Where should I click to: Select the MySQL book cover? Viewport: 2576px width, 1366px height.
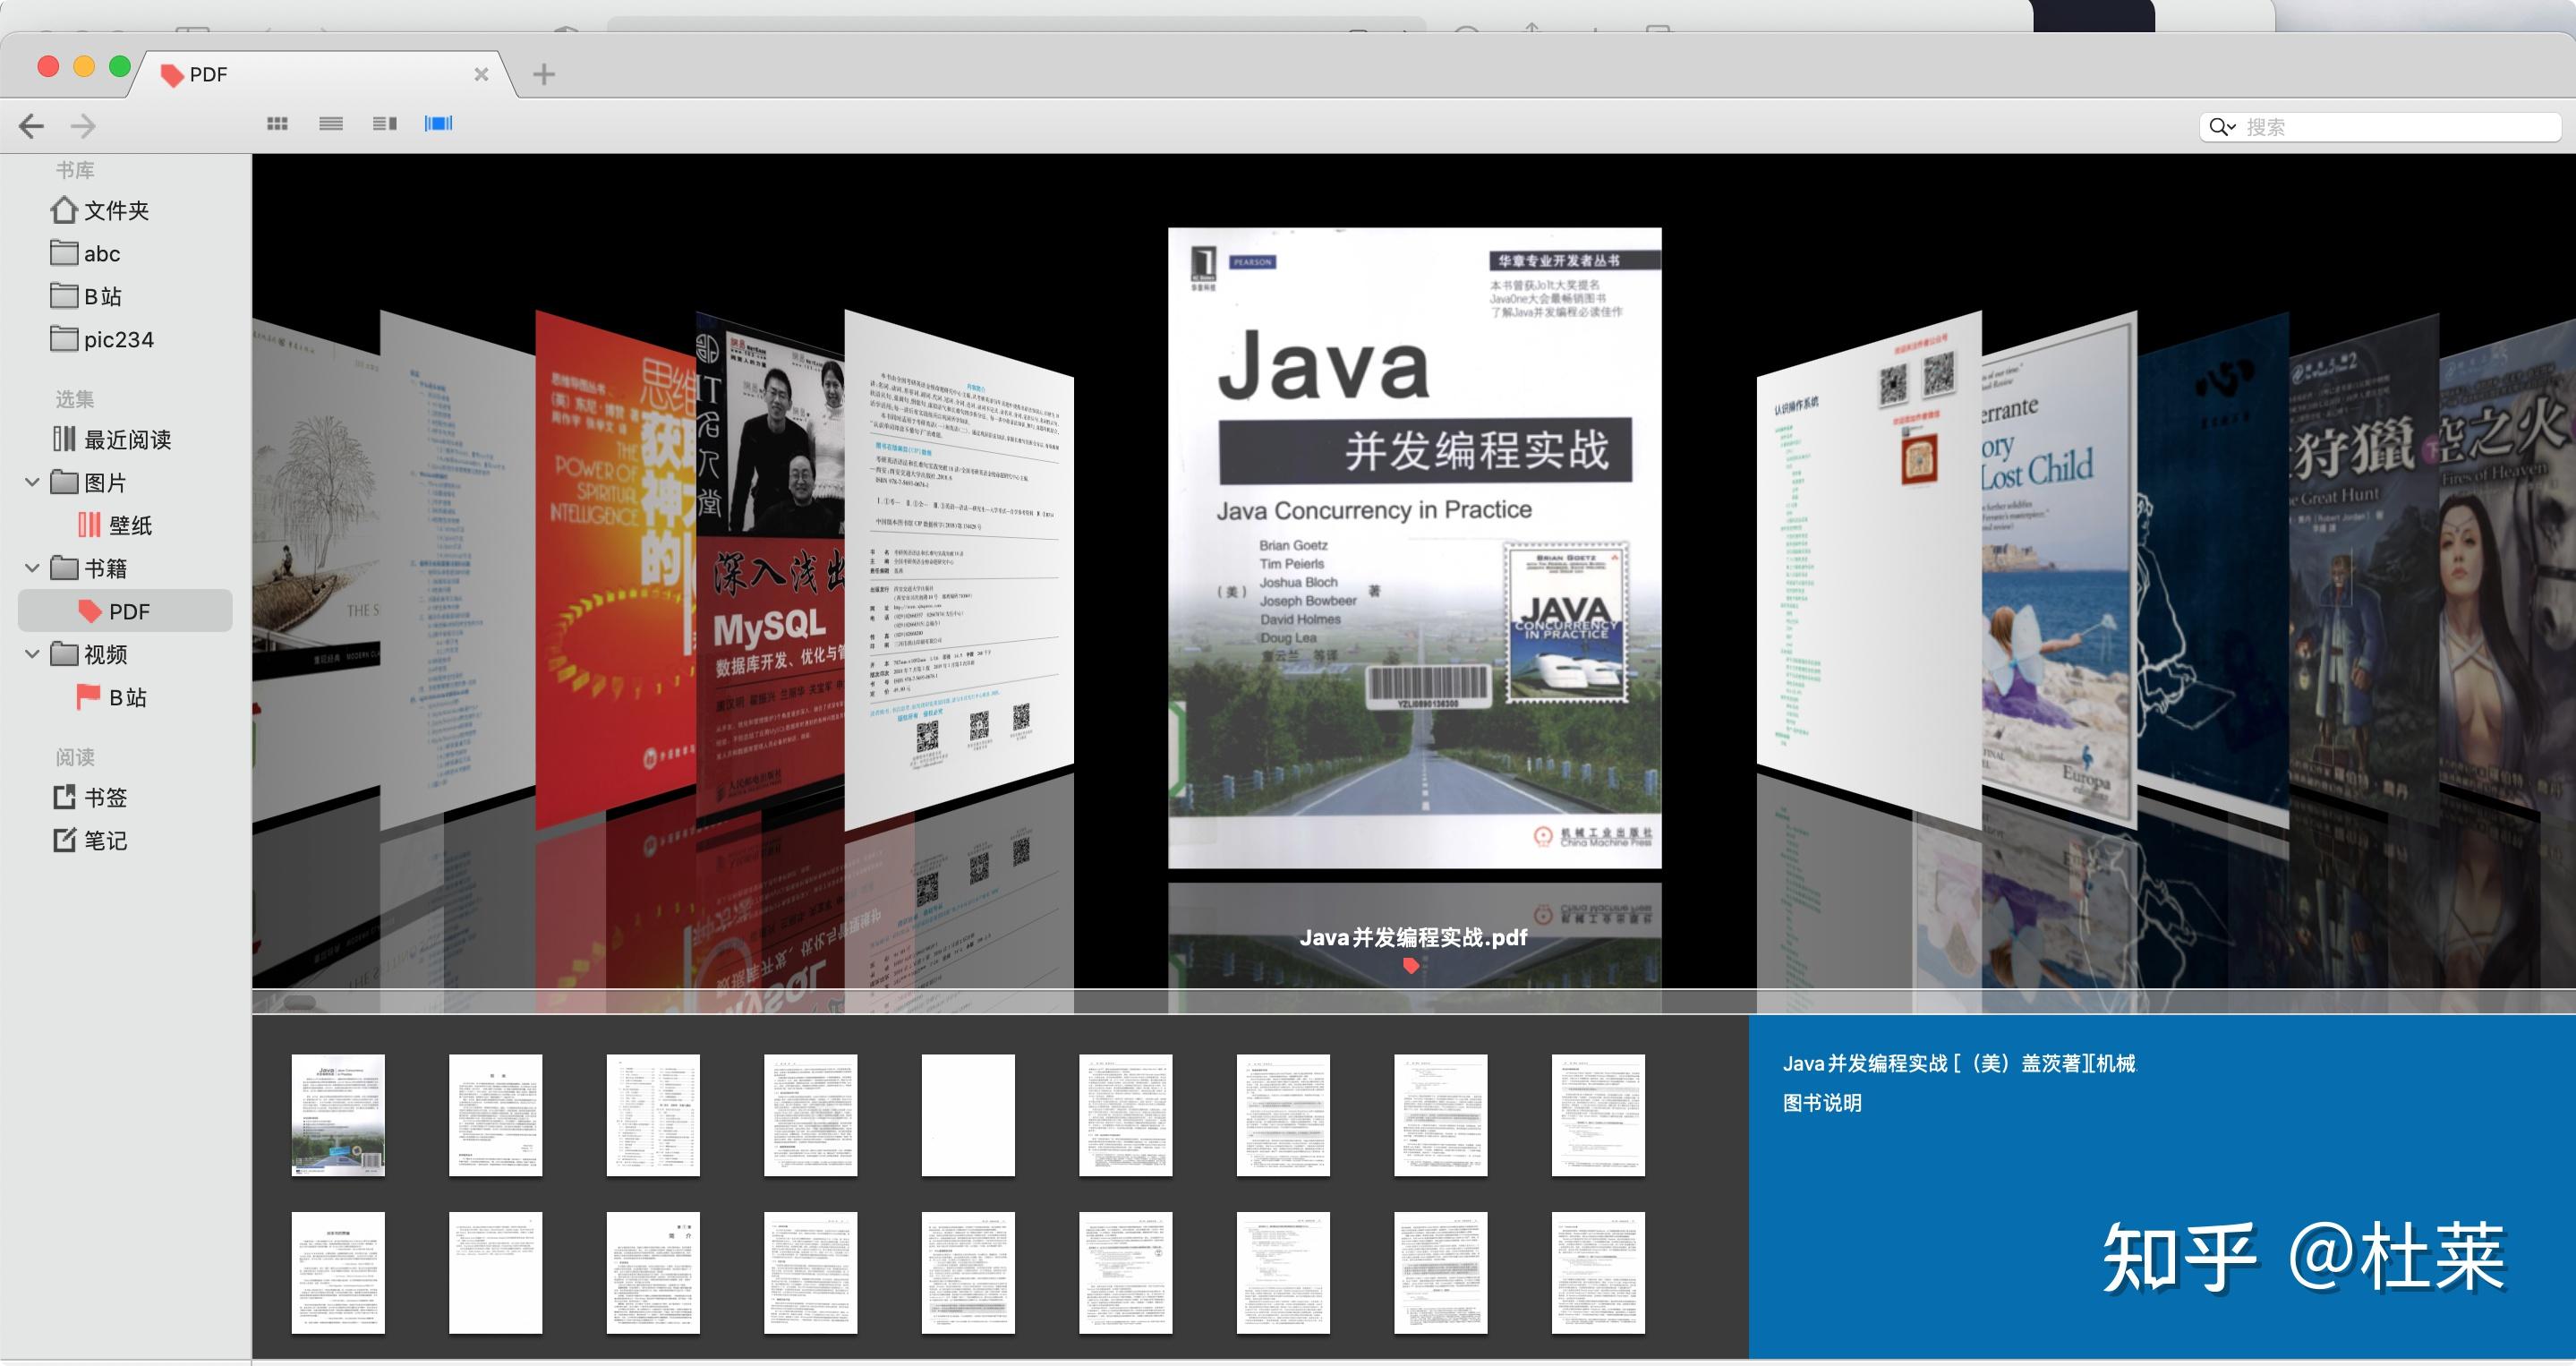point(770,565)
